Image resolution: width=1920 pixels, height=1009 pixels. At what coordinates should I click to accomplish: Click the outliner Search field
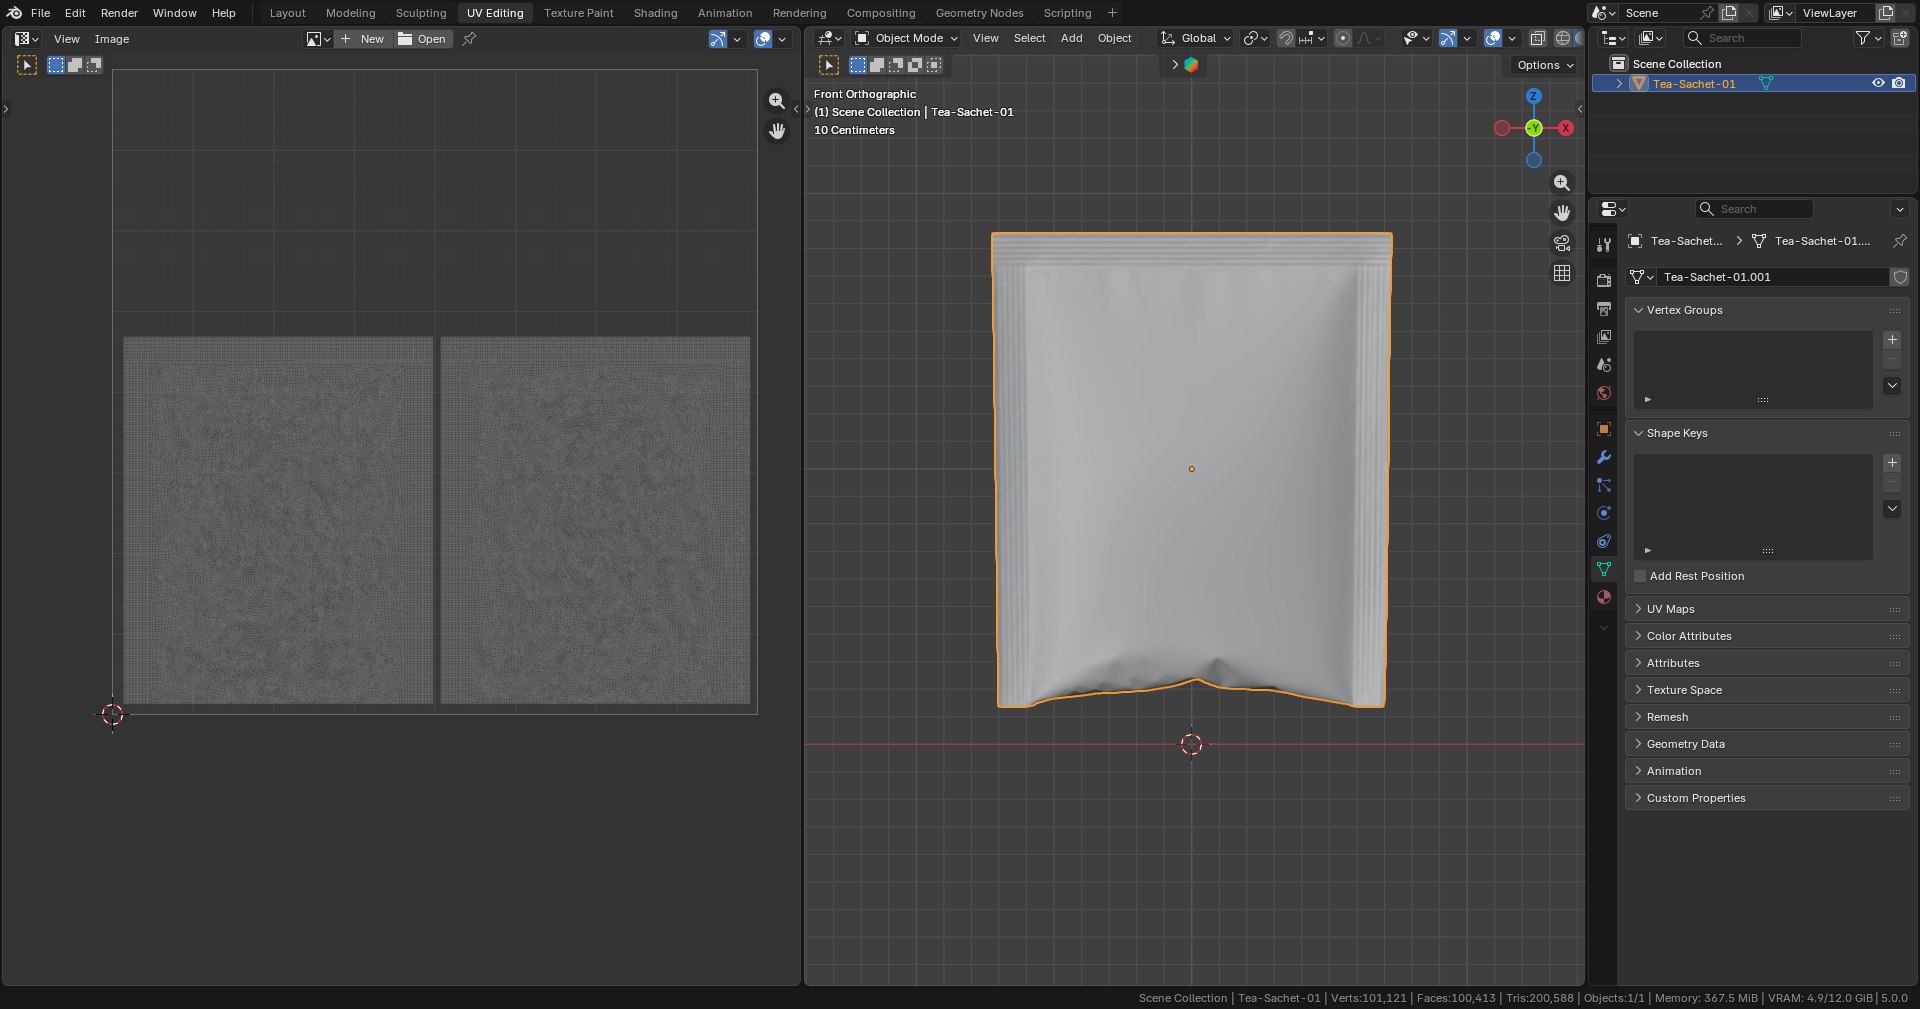click(x=1743, y=38)
